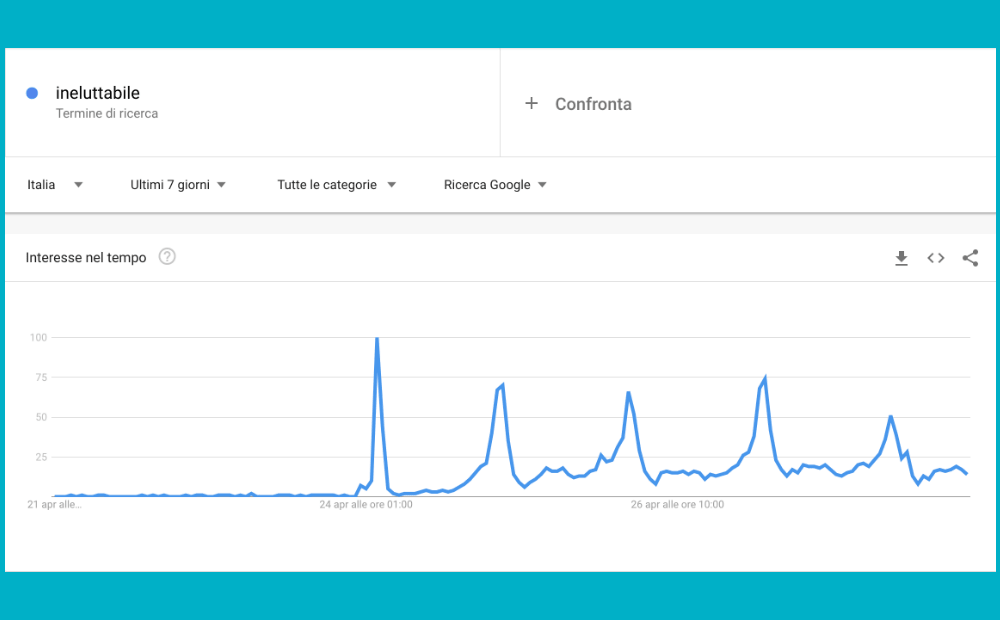Download the interest over time chart data

[x=901, y=258]
